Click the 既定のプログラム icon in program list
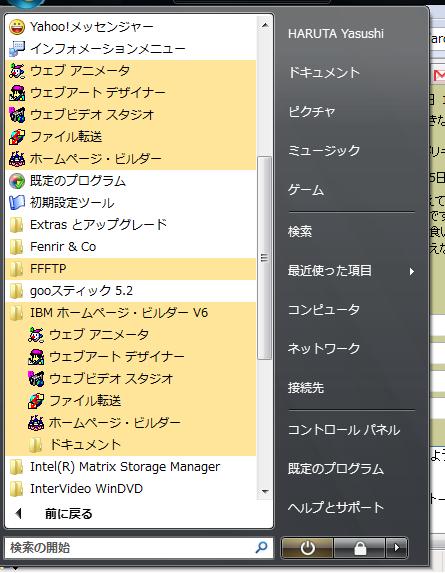 pos(17,181)
